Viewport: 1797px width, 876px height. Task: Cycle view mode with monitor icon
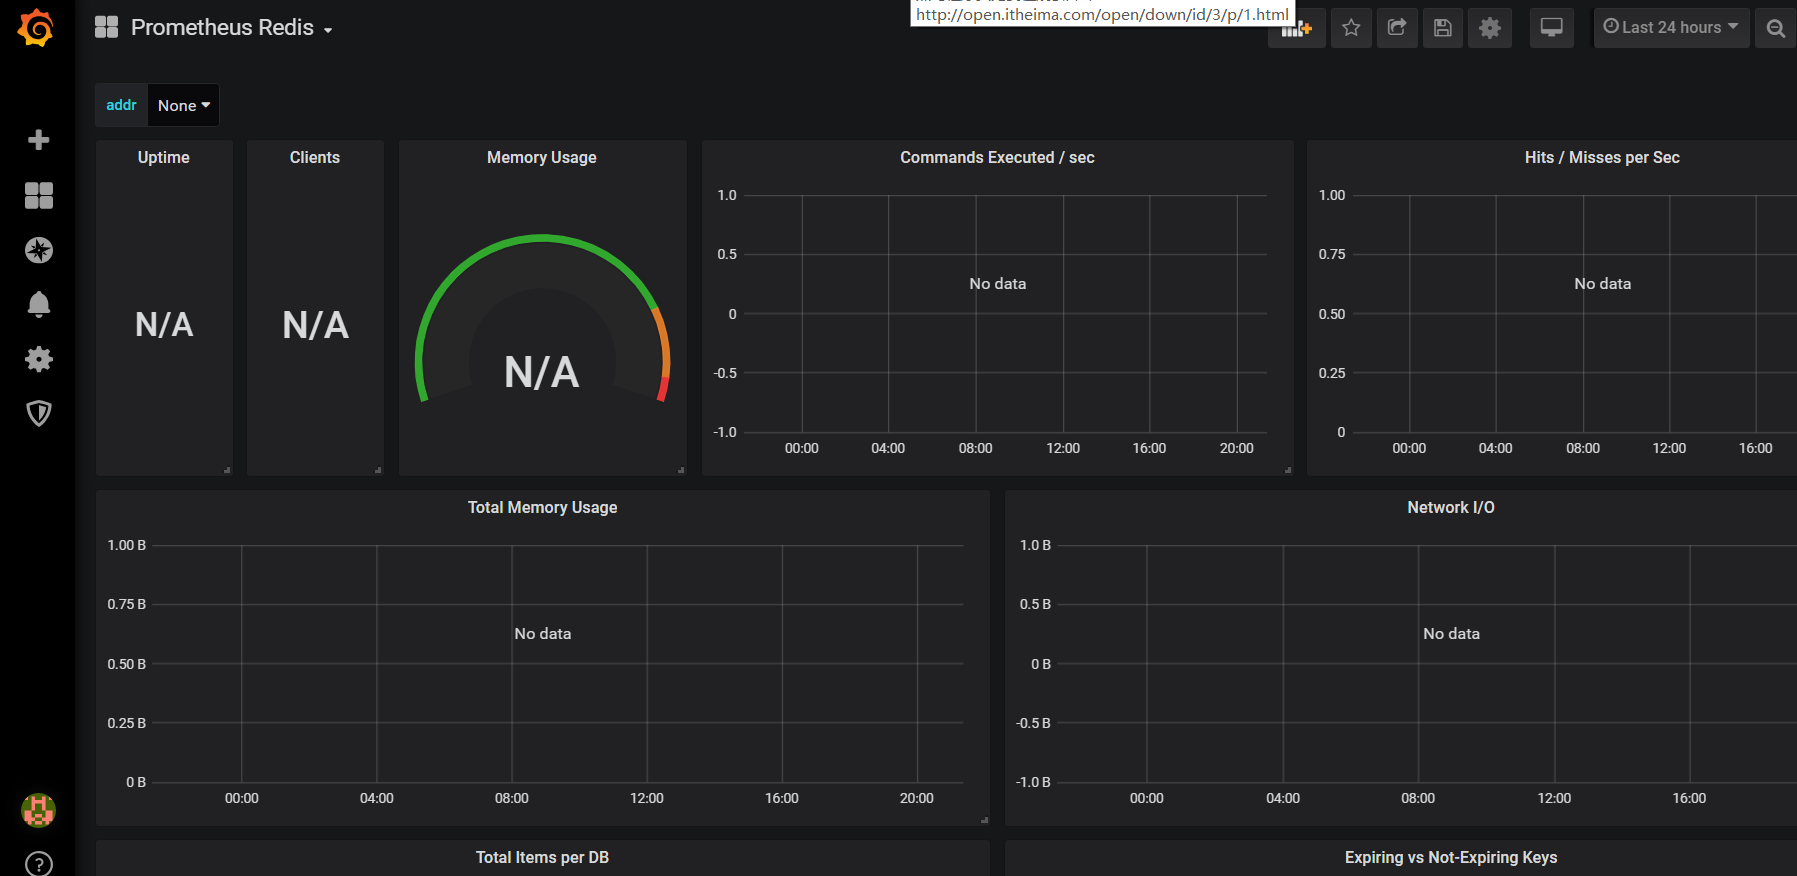pyautogui.click(x=1552, y=28)
